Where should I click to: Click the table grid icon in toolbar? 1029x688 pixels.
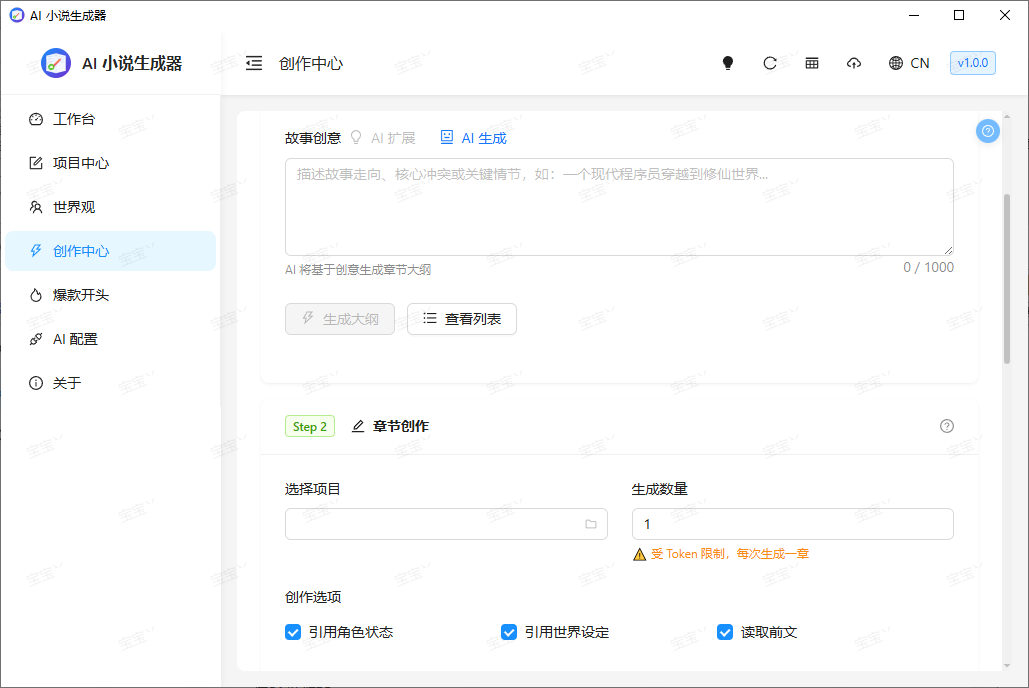click(811, 62)
